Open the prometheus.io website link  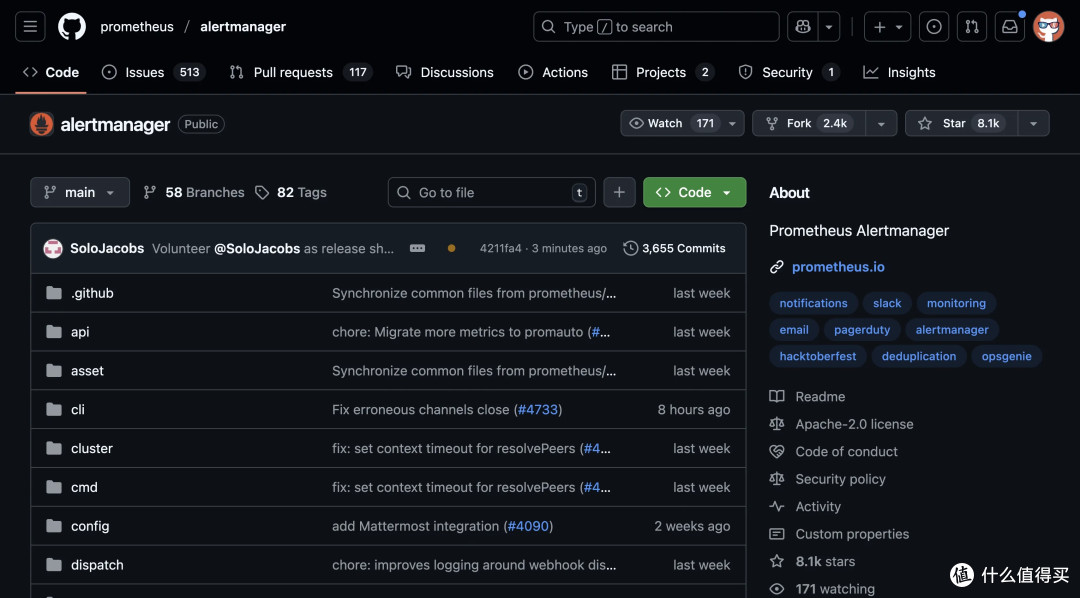pyautogui.click(x=838, y=267)
